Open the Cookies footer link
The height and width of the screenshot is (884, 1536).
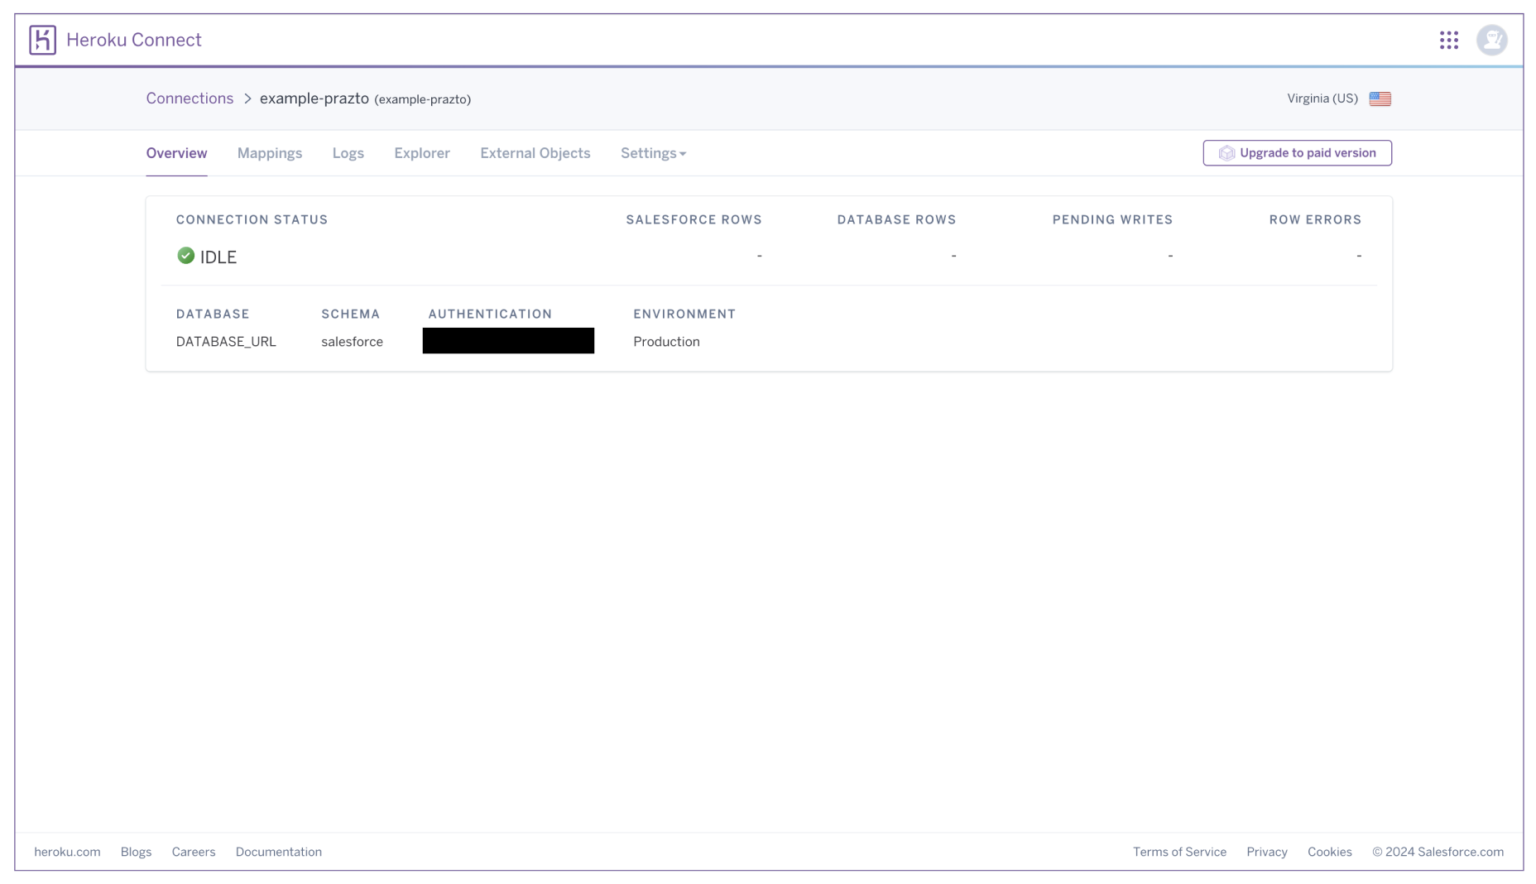(x=1329, y=851)
